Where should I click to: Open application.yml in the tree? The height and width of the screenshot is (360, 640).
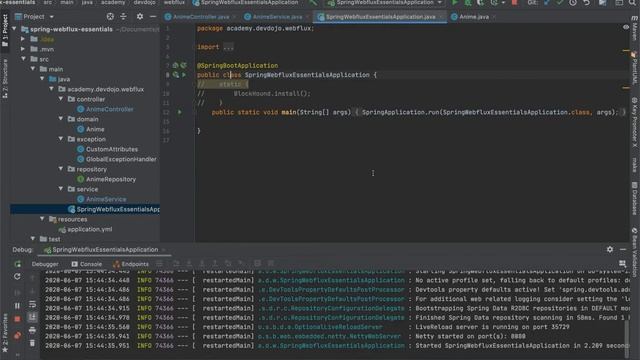click(89, 229)
